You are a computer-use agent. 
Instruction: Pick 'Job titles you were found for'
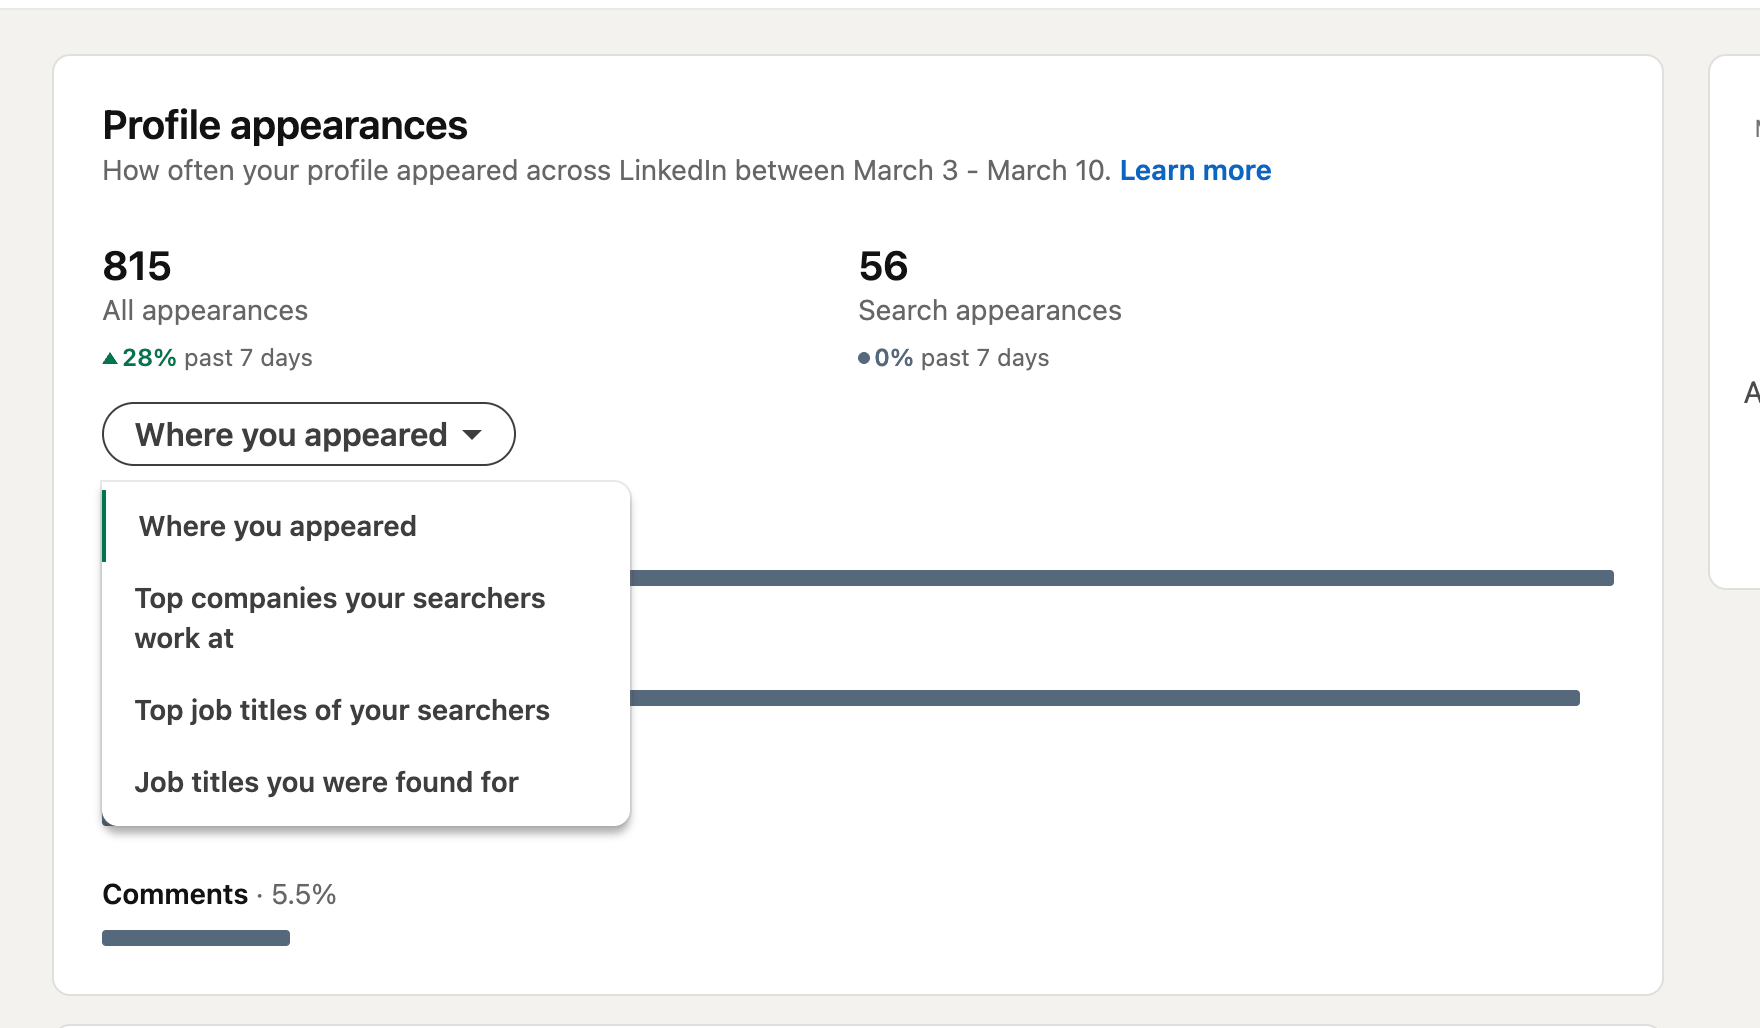tap(326, 782)
